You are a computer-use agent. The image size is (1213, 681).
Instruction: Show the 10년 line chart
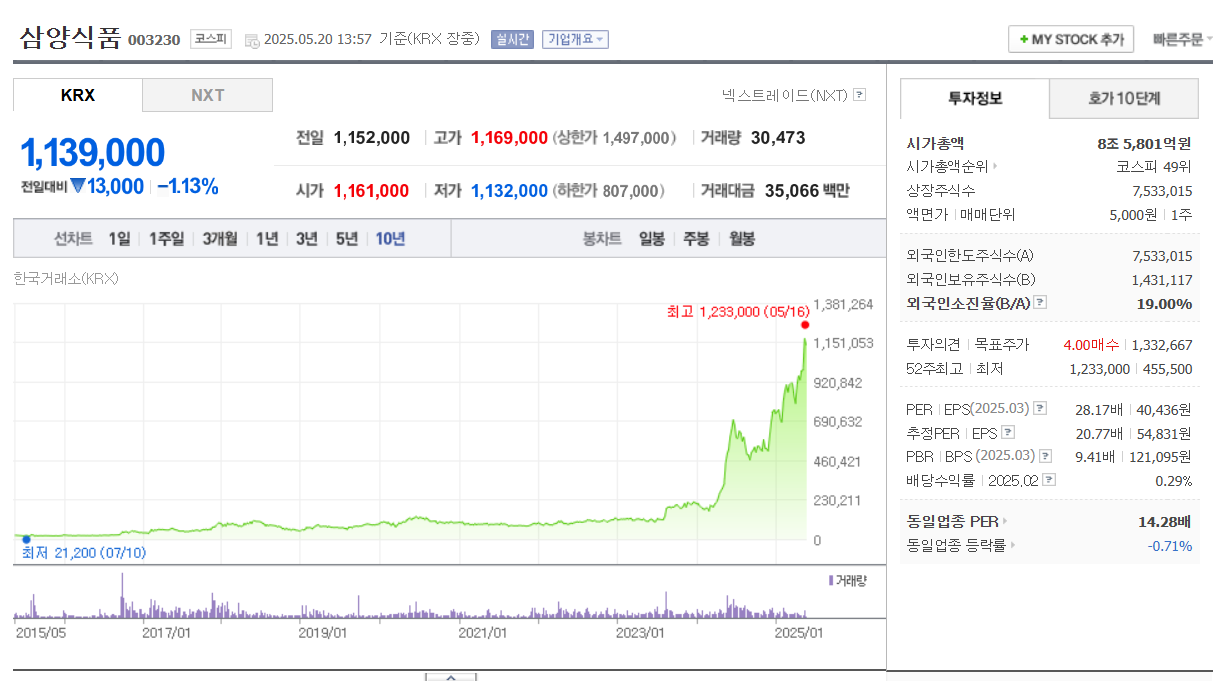tap(390, 239)
